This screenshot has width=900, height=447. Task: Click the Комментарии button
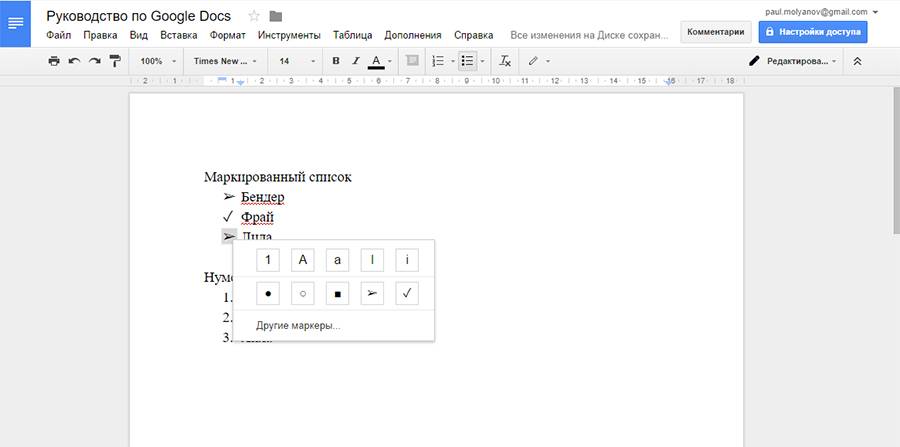coord(716,32)
